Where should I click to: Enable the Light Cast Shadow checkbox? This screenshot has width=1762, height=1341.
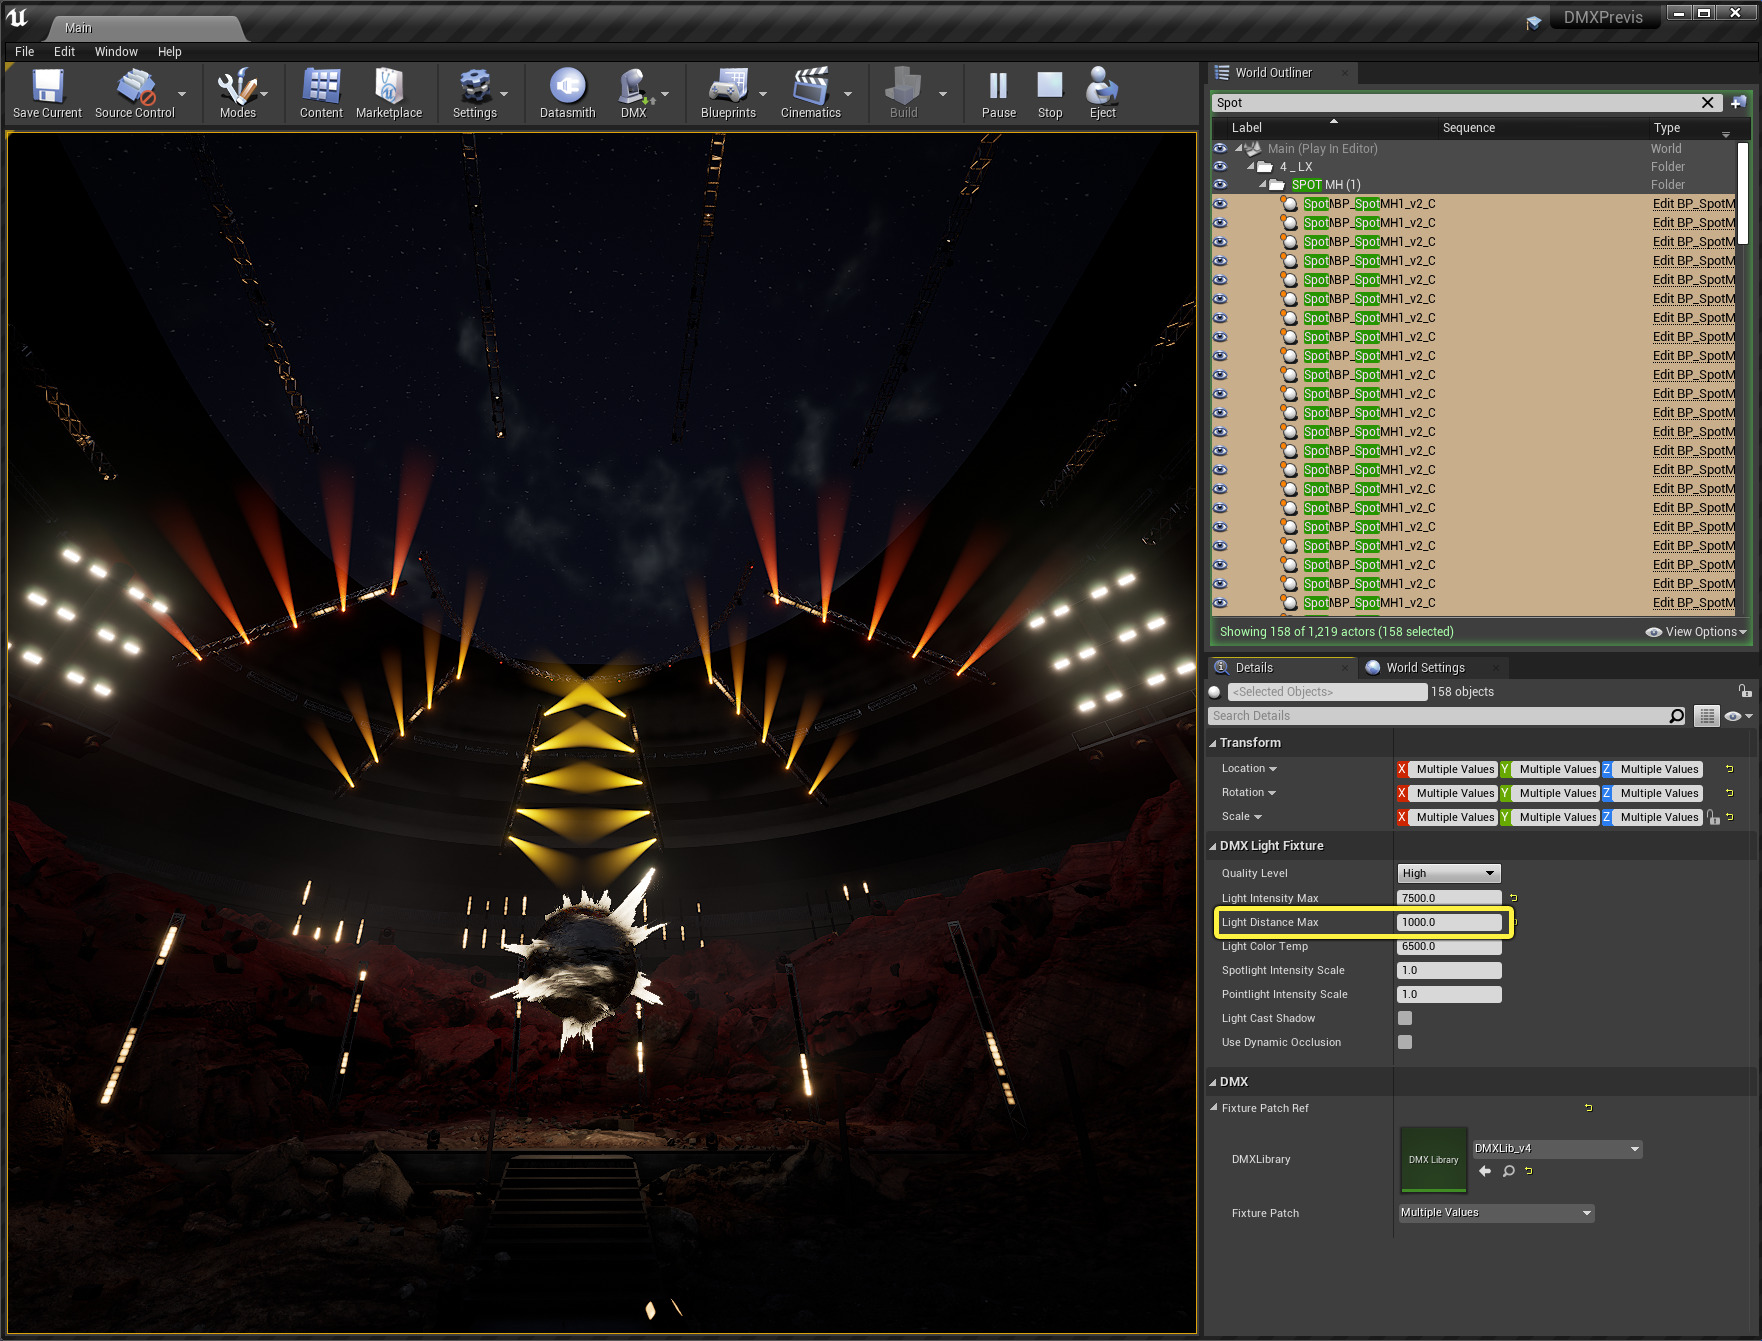tap(1405, 1018)
